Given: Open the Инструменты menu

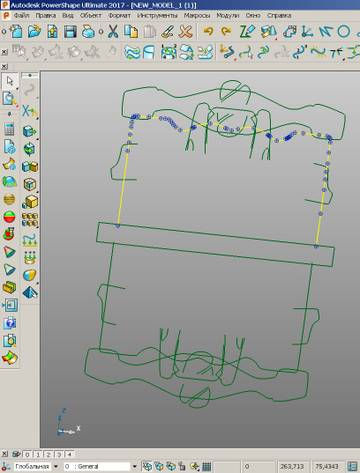Looking at the screenshot, I should click(157, 15).
